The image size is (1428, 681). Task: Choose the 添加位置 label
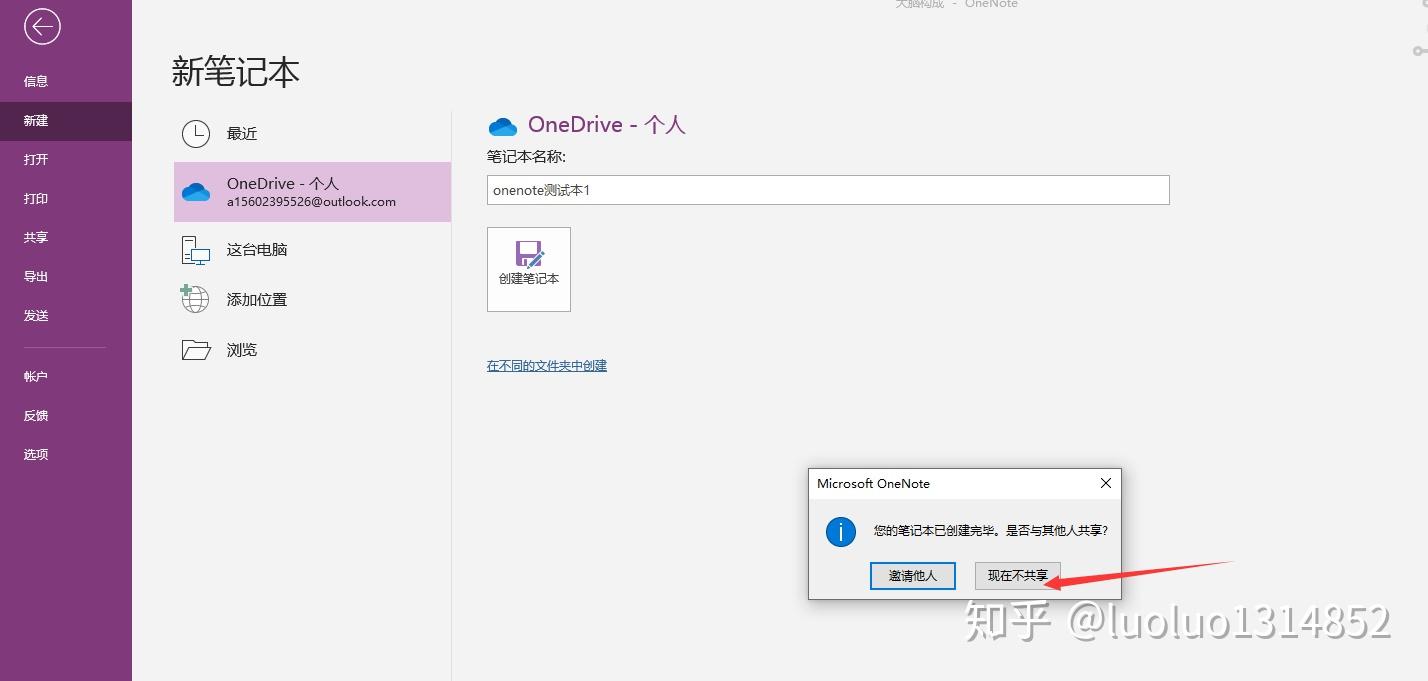click(x=257, y=299)
